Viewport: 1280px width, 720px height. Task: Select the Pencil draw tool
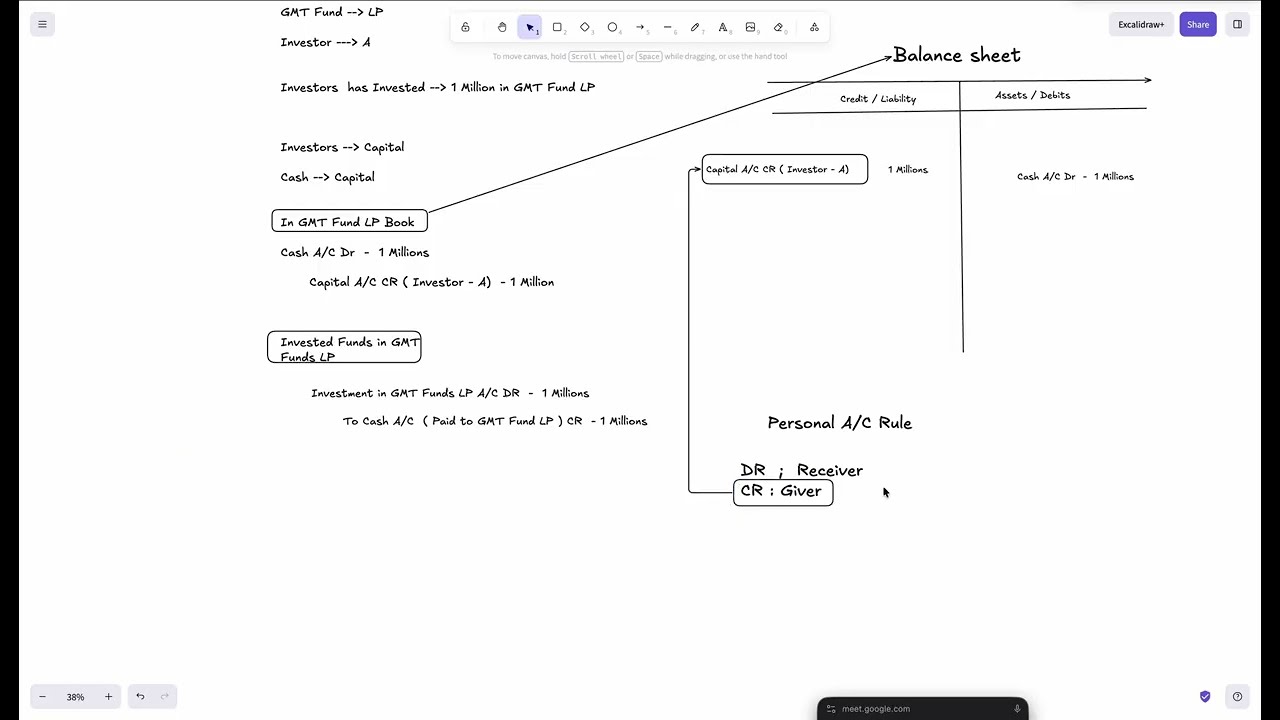(x=695, y=27)
